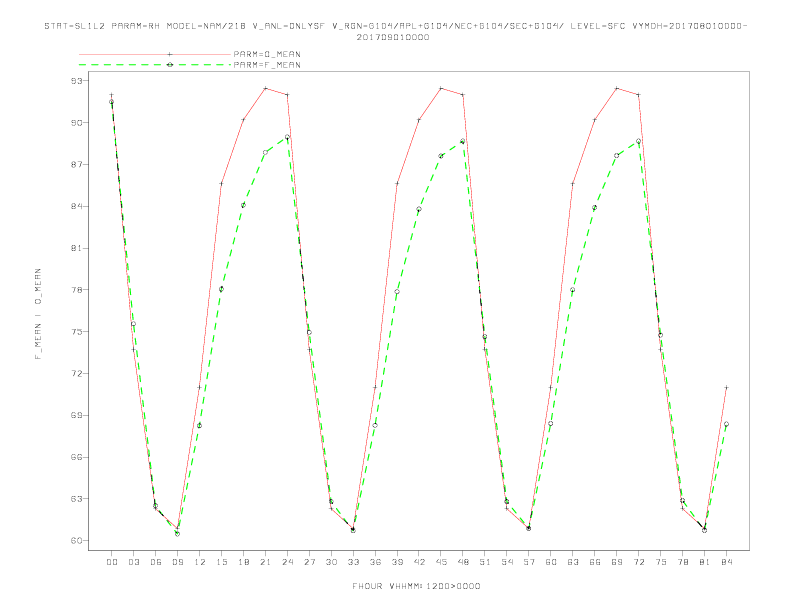Image resolution: width=792 pixels, height=612 pixels.
Task: Click x-axis tick label 69
Action: click(x=617, y=562)
